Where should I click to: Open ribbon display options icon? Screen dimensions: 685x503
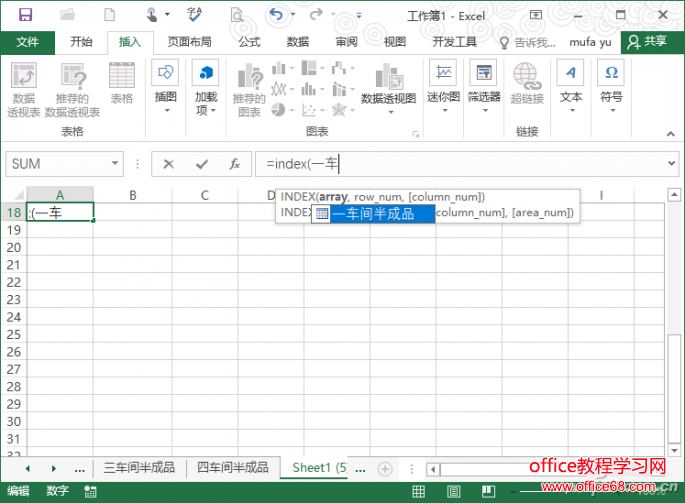point(536,15)
